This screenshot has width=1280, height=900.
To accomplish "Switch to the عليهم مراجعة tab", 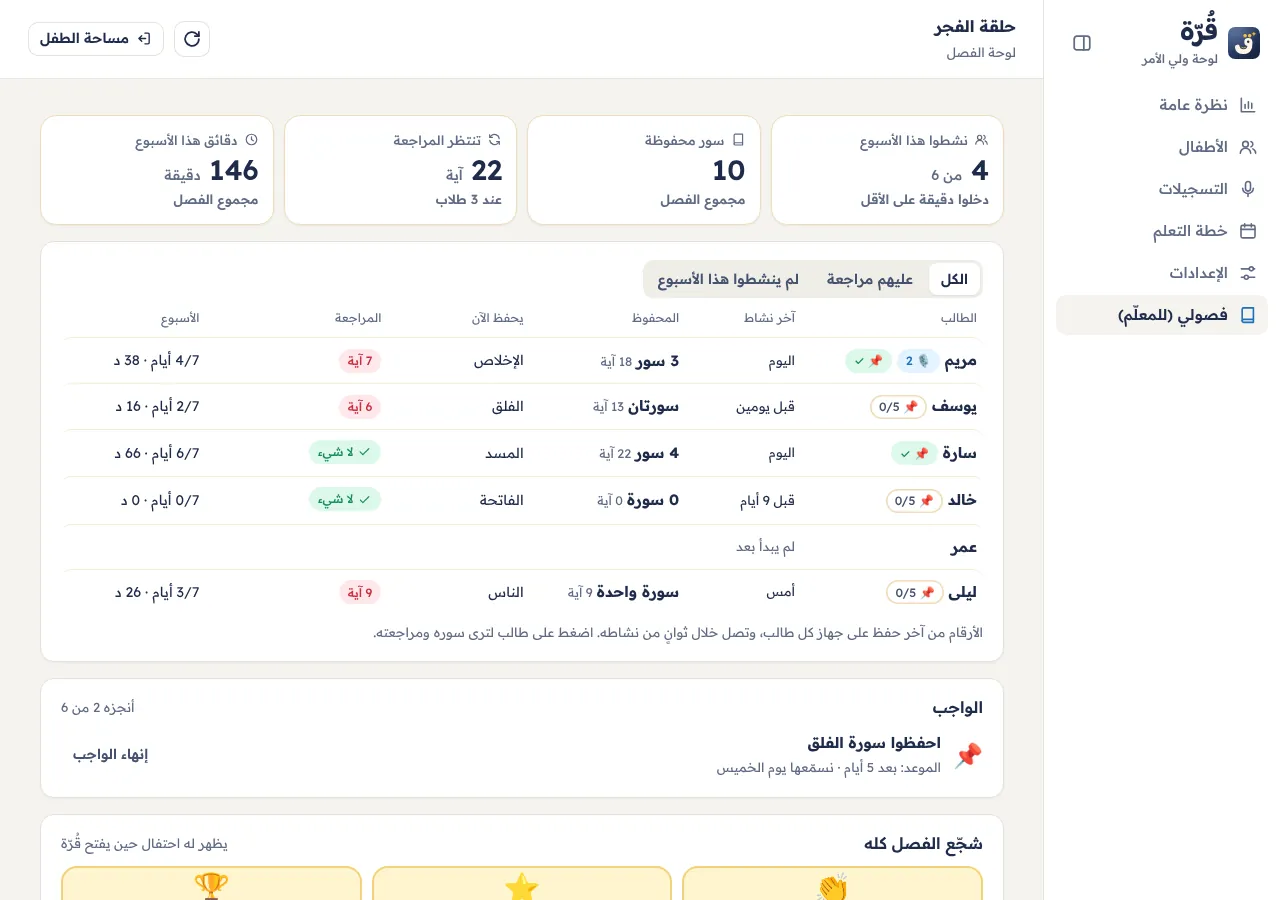I will pyautogui.click(x=870, y=280).
